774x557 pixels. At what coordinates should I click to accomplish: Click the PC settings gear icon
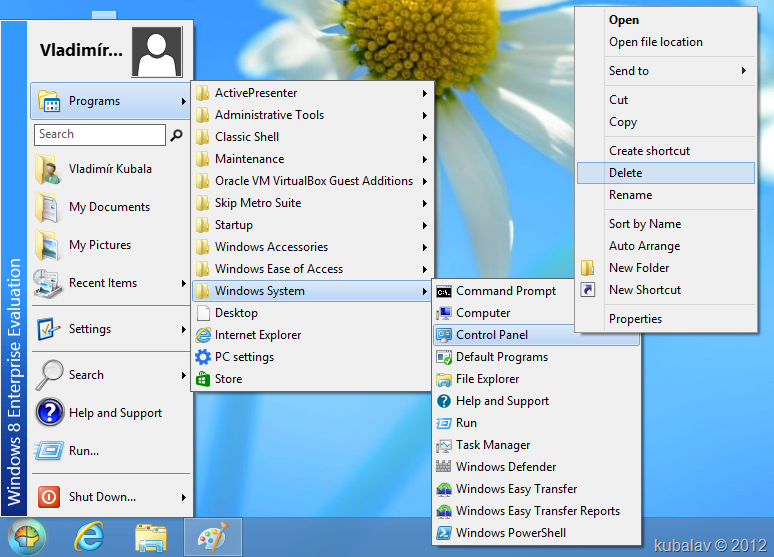click(203, 357)
